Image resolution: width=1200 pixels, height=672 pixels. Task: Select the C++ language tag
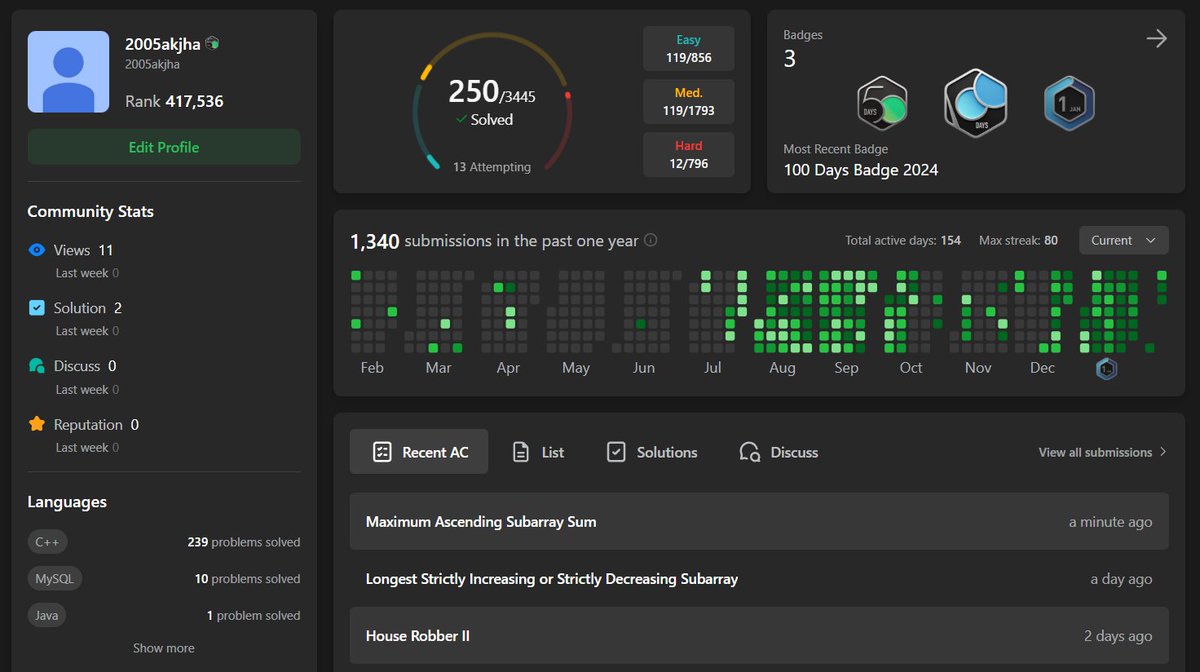pos(47,542)
